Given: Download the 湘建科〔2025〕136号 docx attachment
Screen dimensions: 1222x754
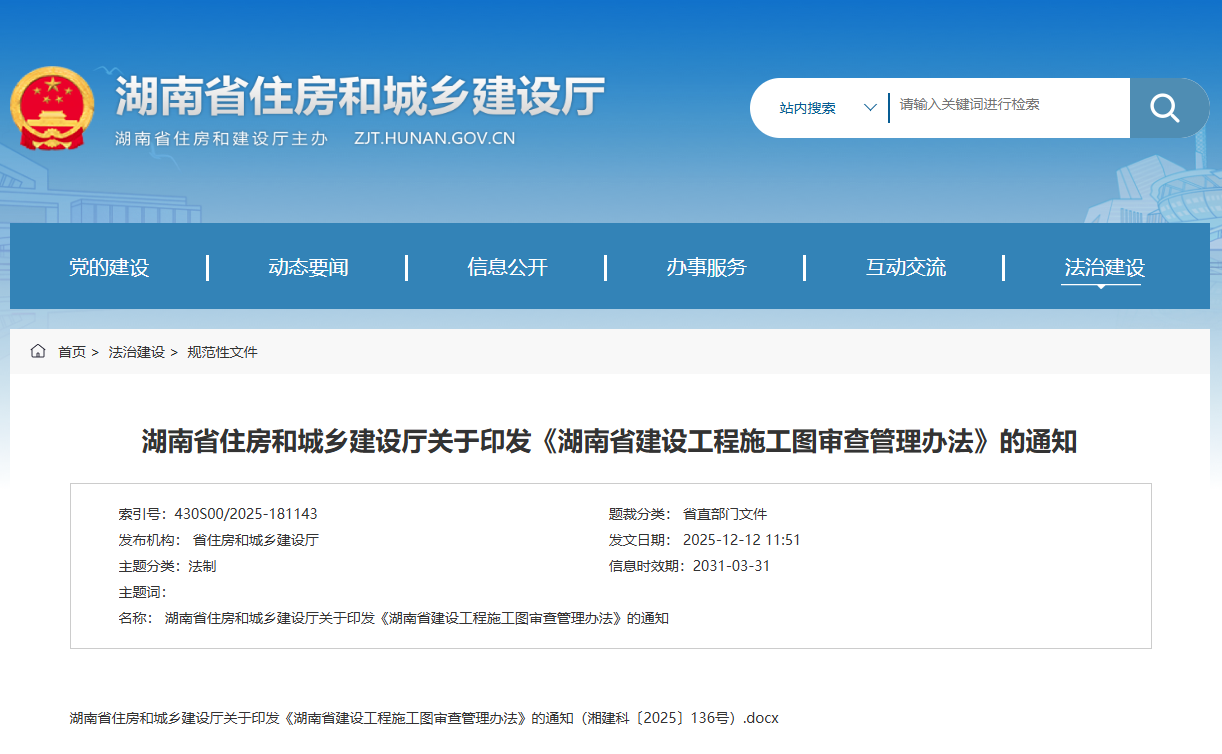Looking at the screenshot, I should coord(423,717).
